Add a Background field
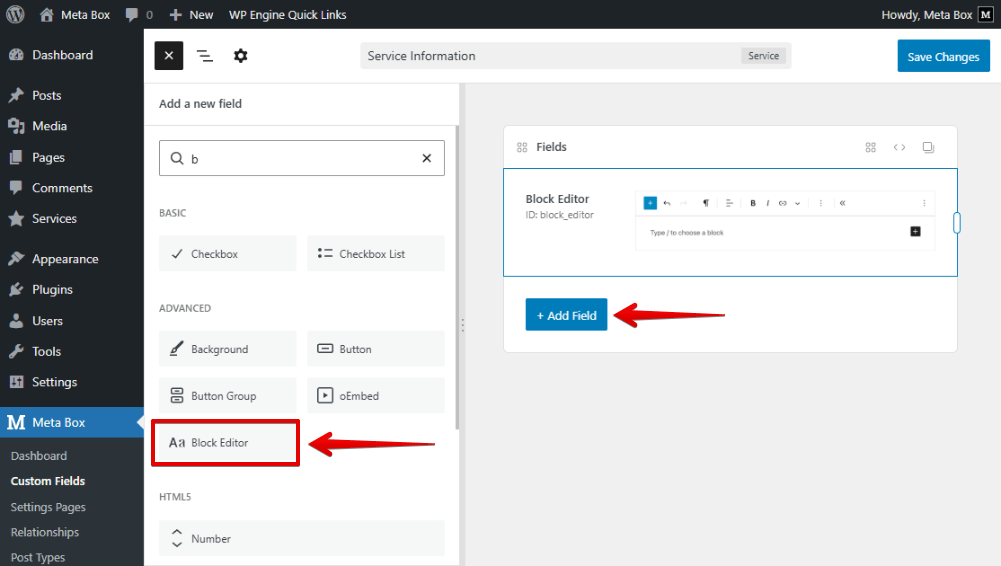This screenshot has width=1001, height=566. pos(228,348)
